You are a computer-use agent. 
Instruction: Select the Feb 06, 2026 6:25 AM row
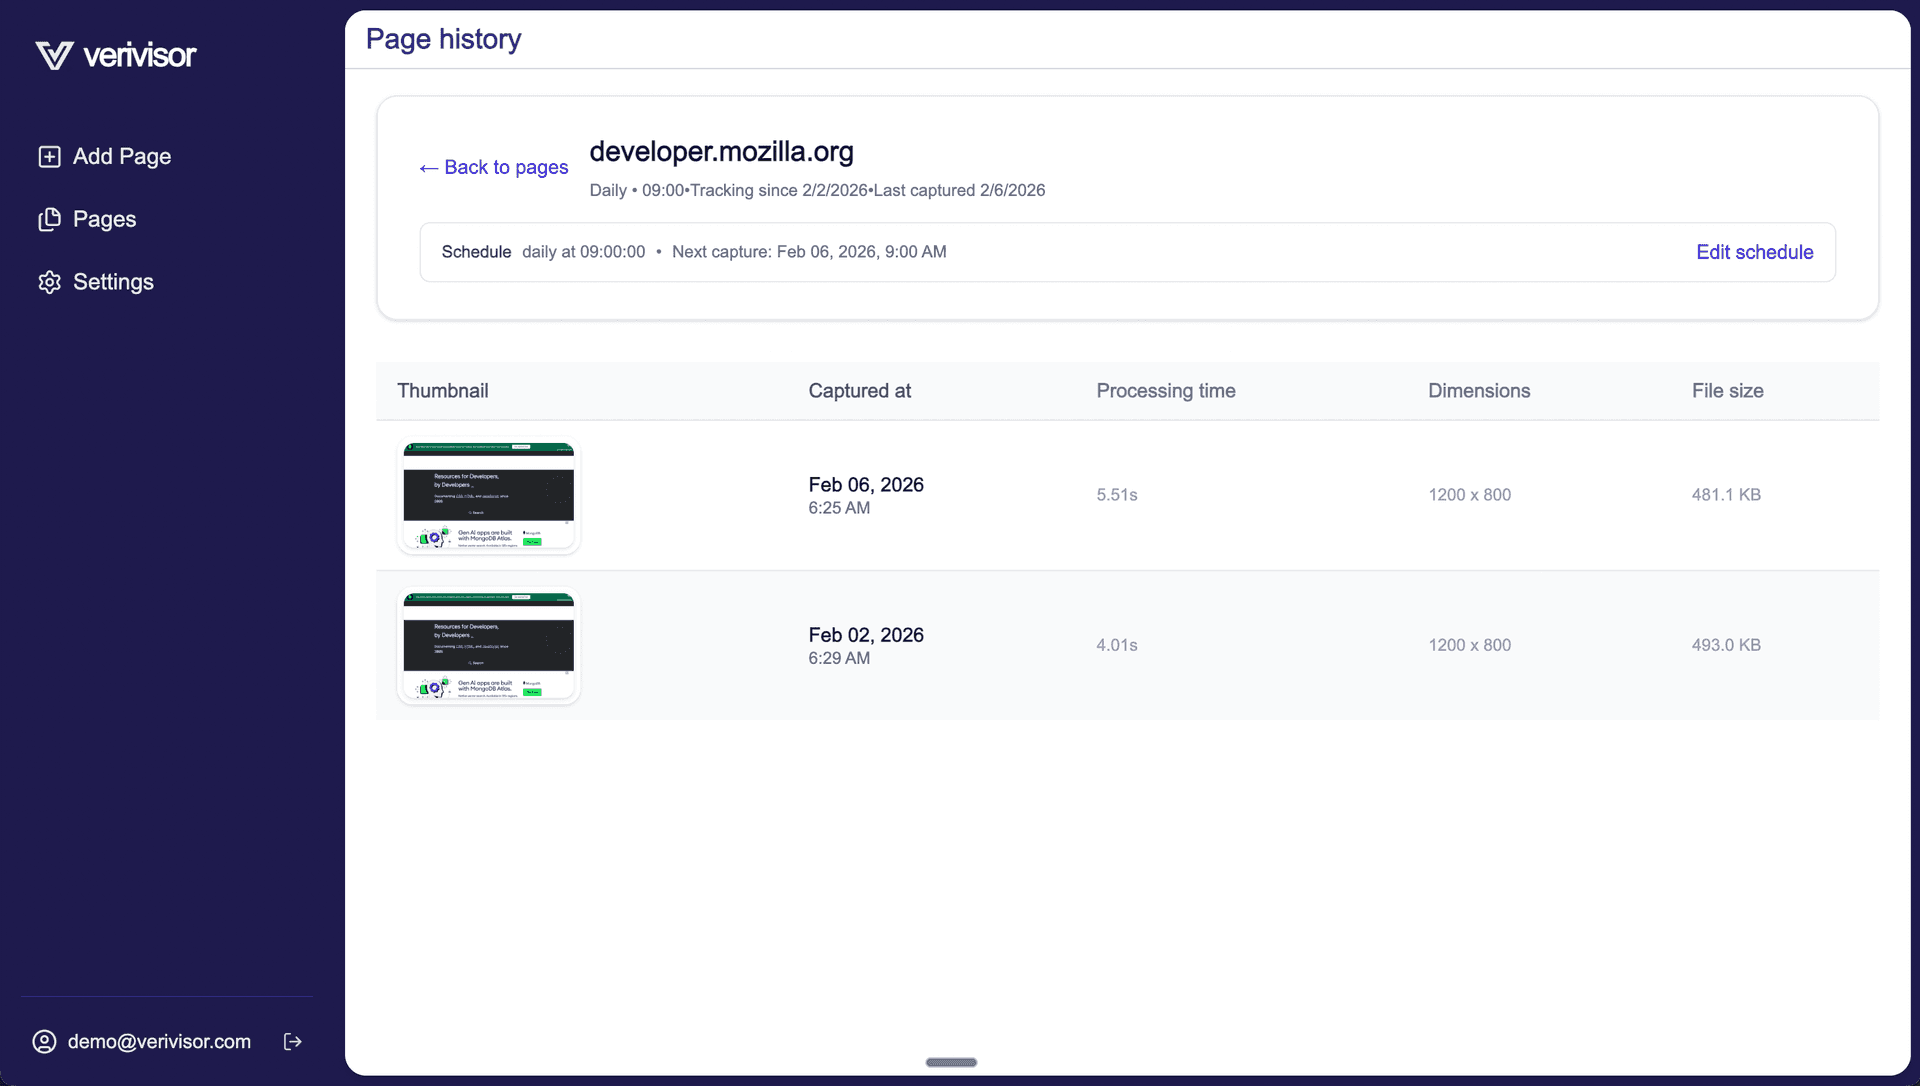865,496
